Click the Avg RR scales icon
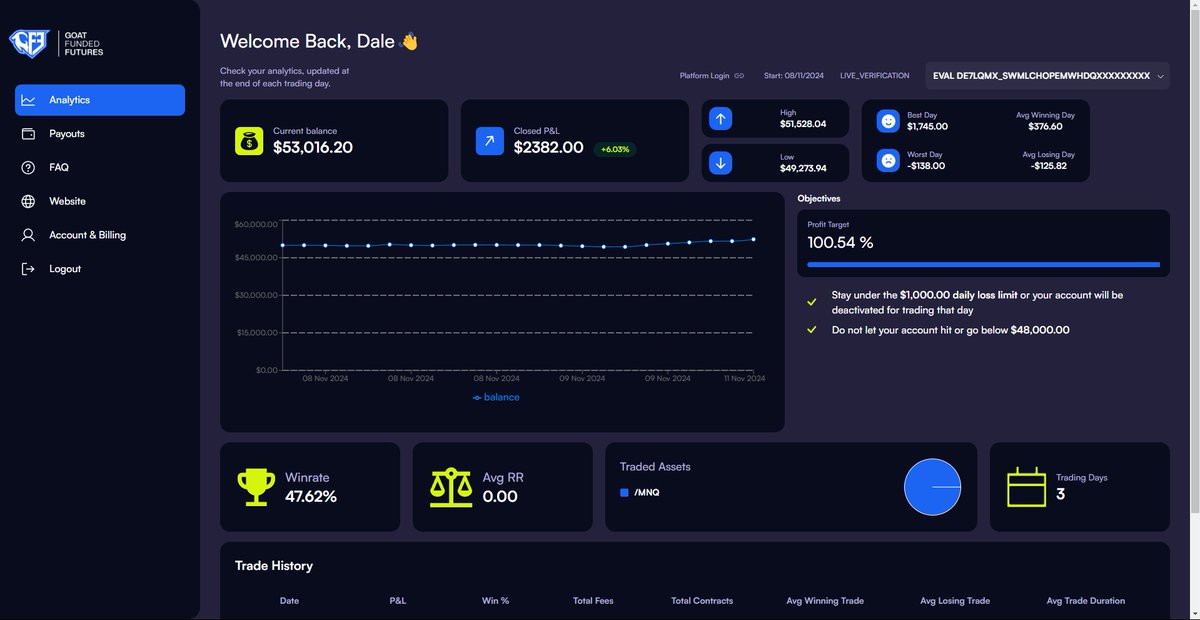 pyautogui.click(x=450, y=486)
